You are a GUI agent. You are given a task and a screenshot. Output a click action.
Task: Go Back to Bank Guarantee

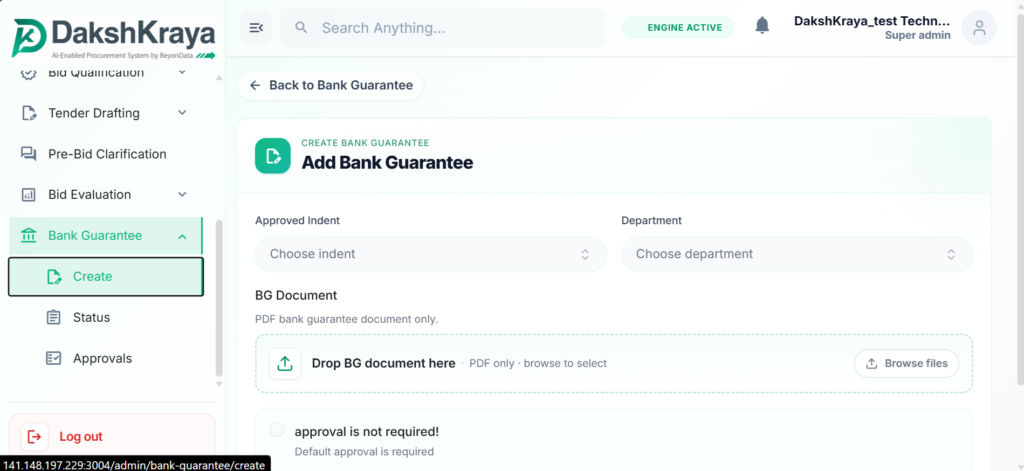(x=330, y=86)
